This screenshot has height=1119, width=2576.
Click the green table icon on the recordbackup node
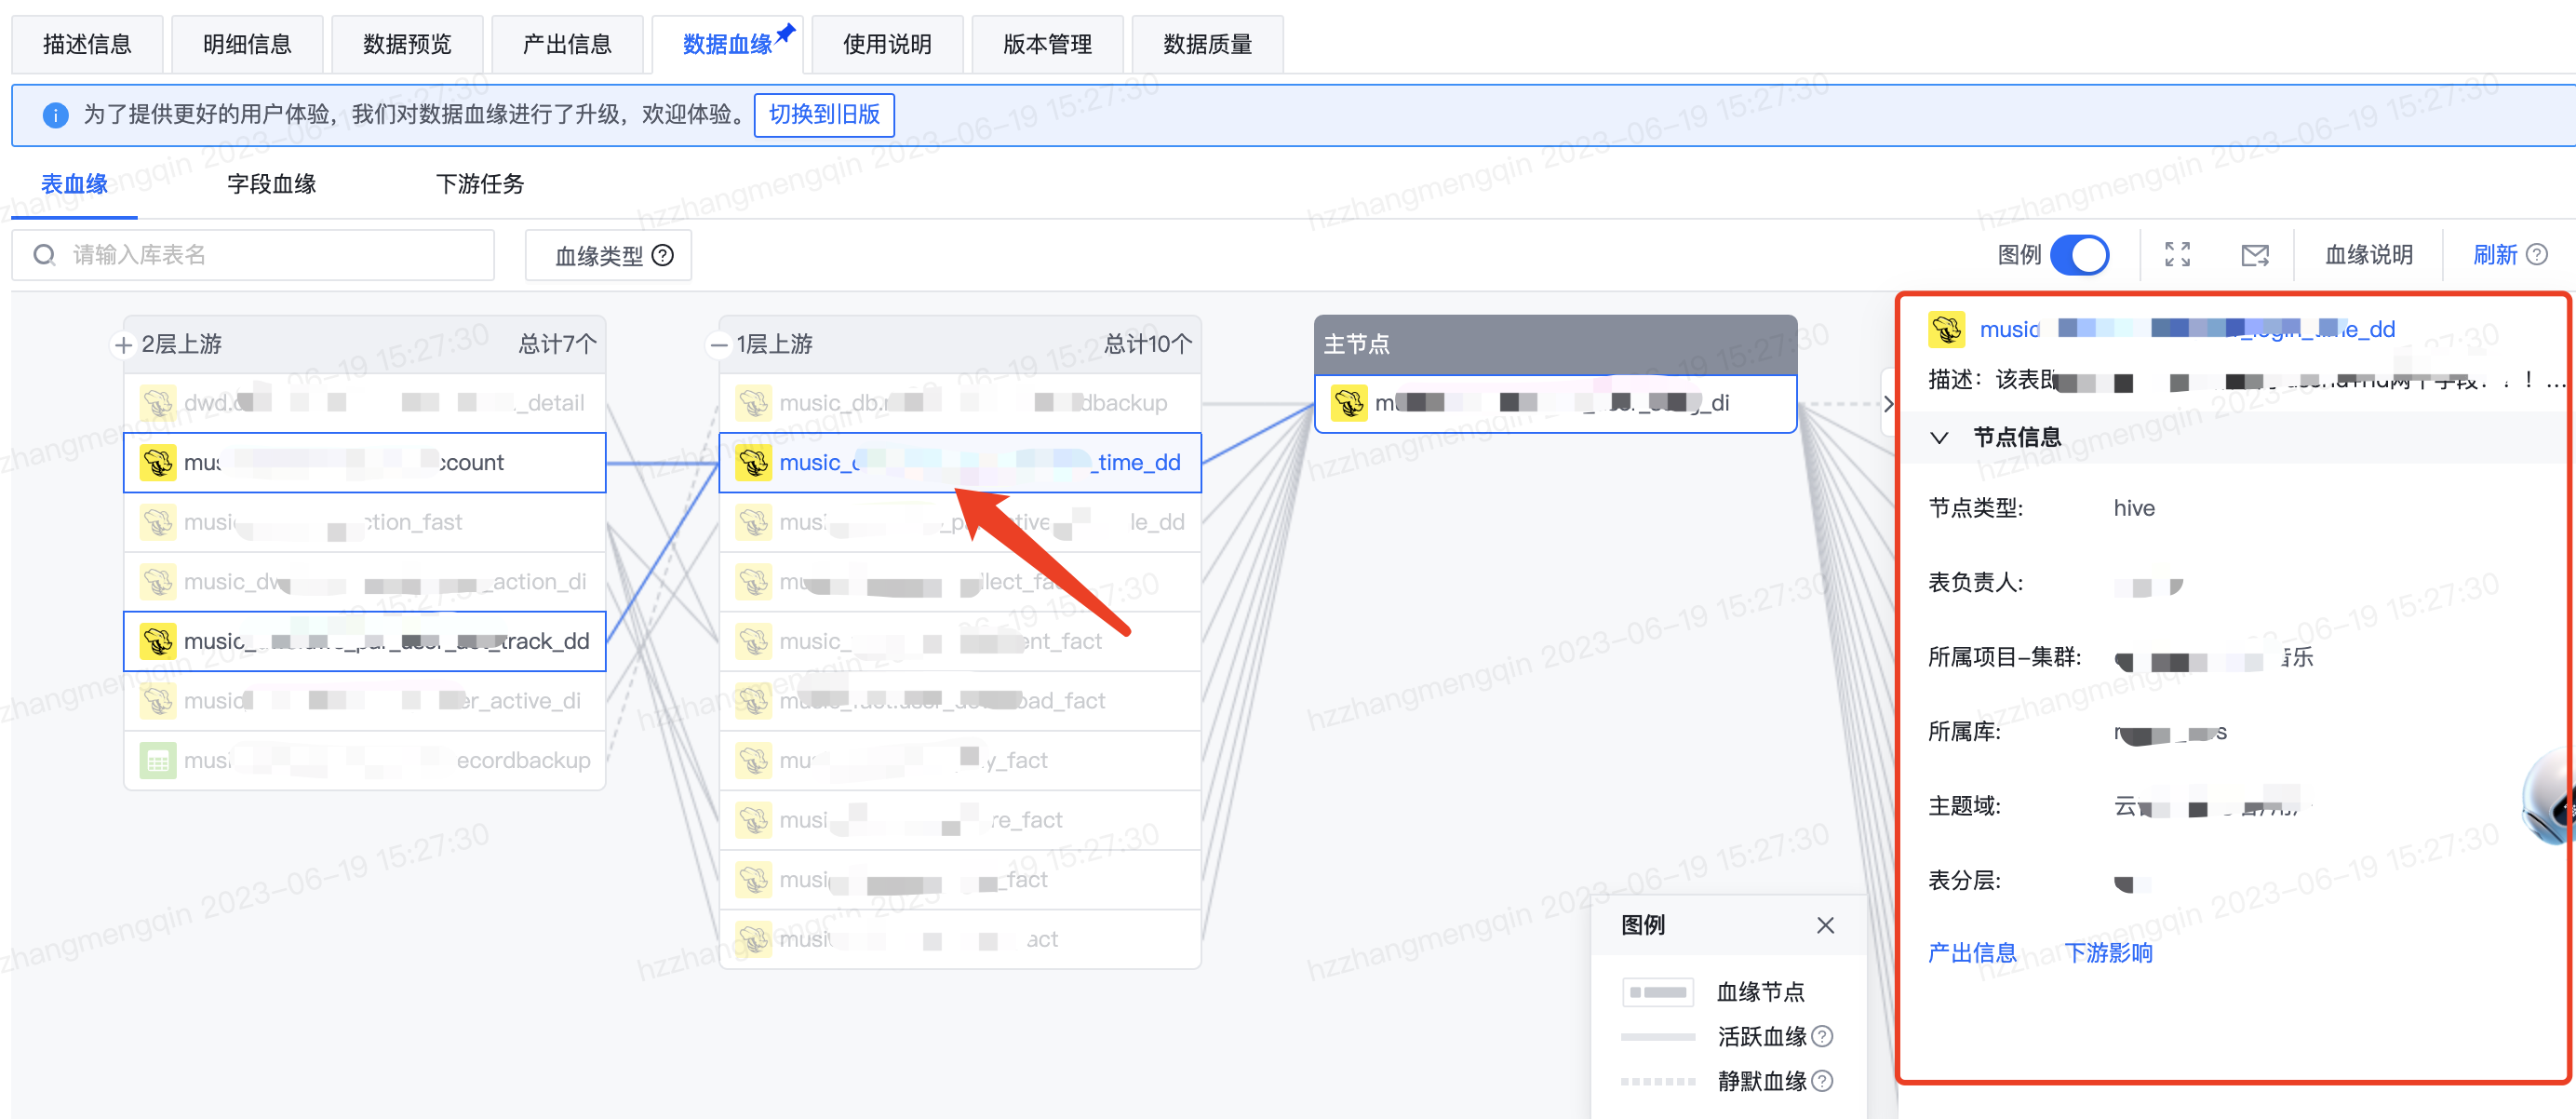click(158, 760)
